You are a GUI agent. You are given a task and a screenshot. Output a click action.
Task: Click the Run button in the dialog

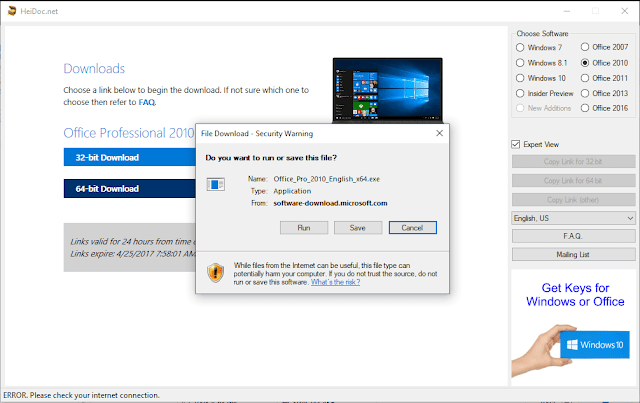[x=304, y=228]
